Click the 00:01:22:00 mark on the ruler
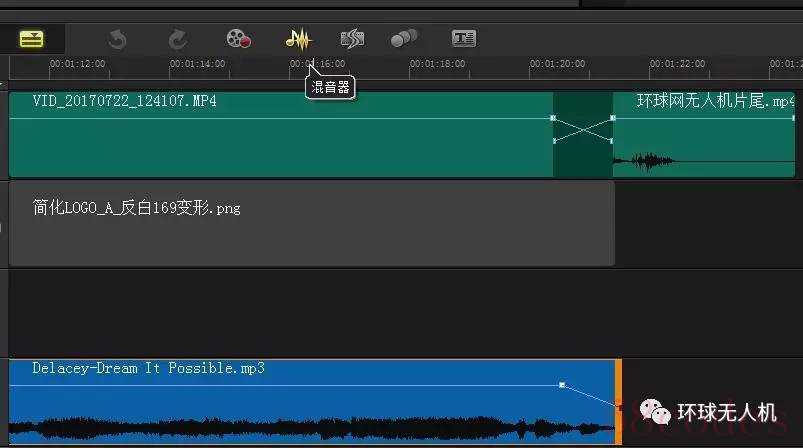The height and width of the screenshot is (448, 803). point(677,64)
